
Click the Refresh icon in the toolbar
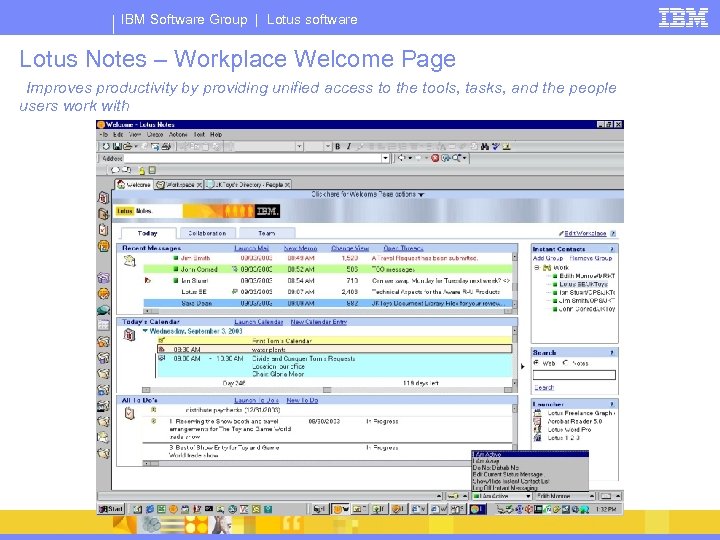(444, 158)
